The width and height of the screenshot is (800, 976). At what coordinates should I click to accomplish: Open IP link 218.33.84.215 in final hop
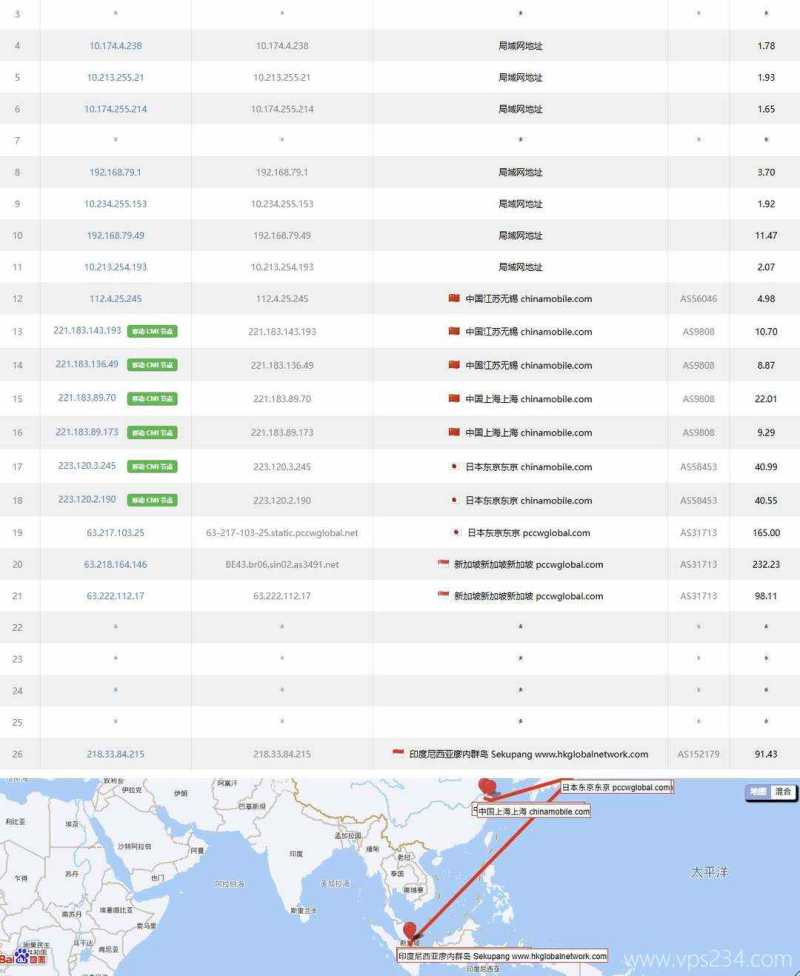115,754
